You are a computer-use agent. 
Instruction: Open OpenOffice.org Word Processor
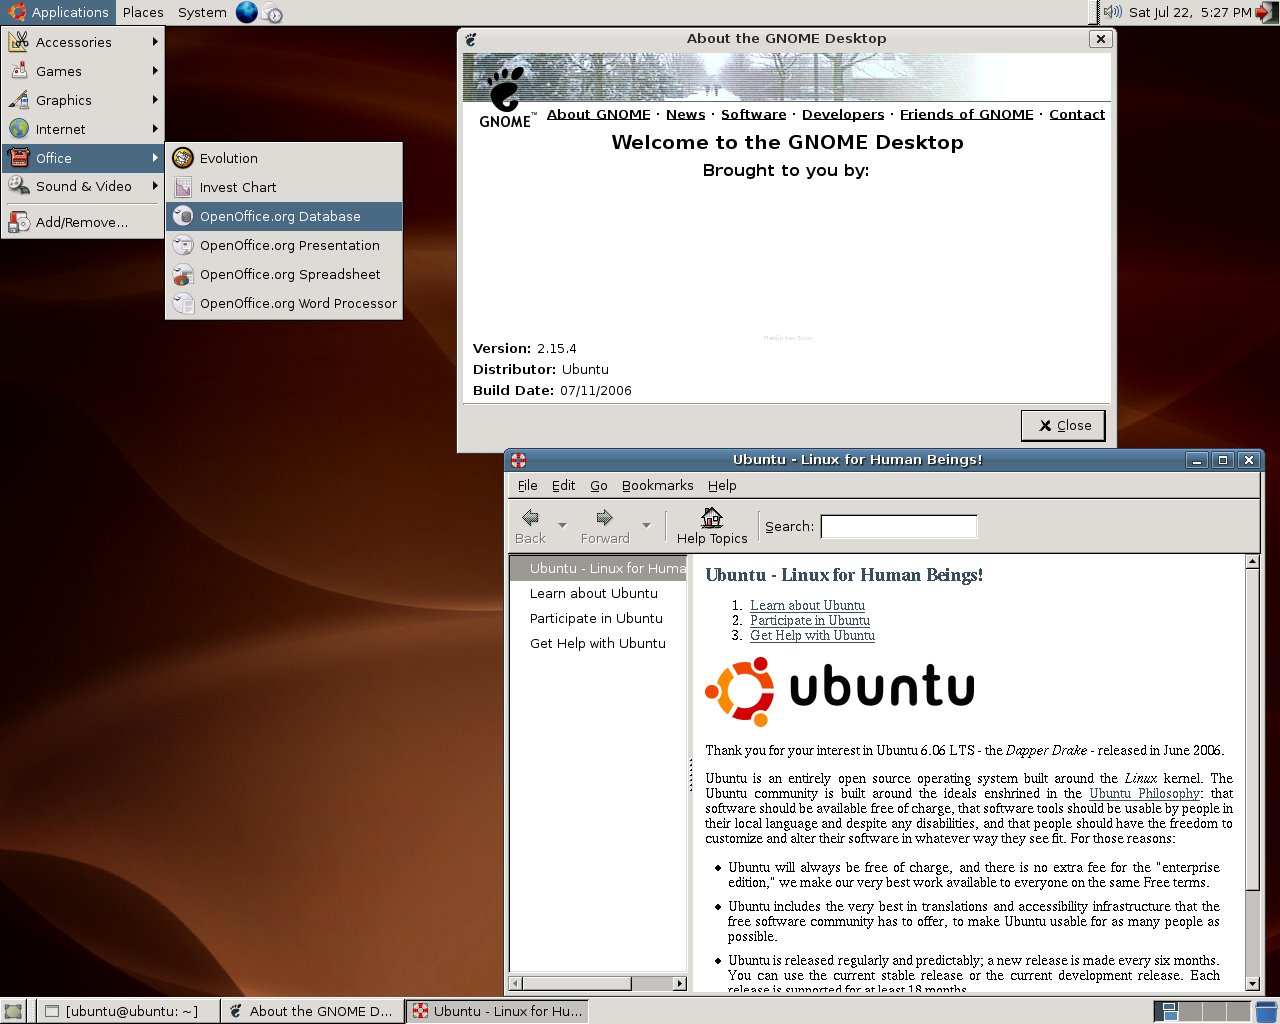[284, 303]
